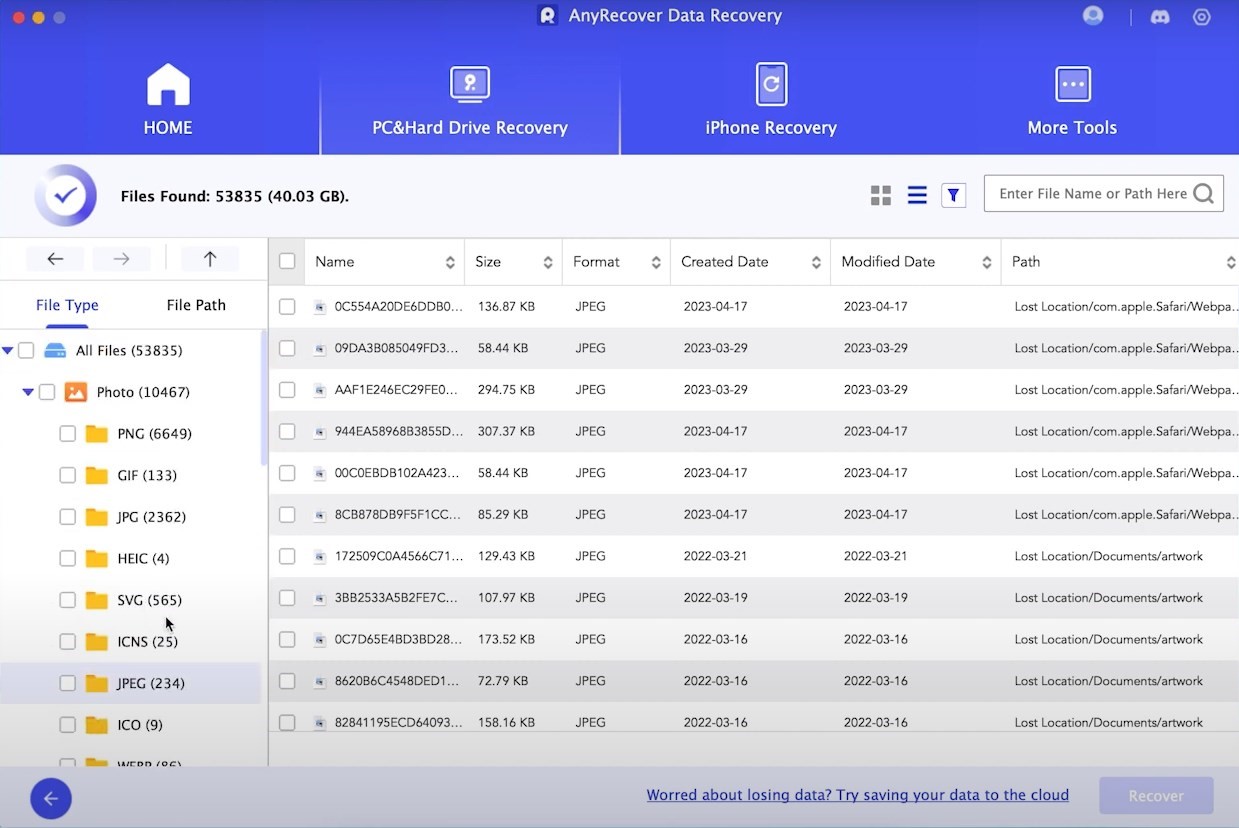The image size is (1239, 828).
Task: Click the search magnifier icon
Action: pyautogui.click(x=1203, y=194)
